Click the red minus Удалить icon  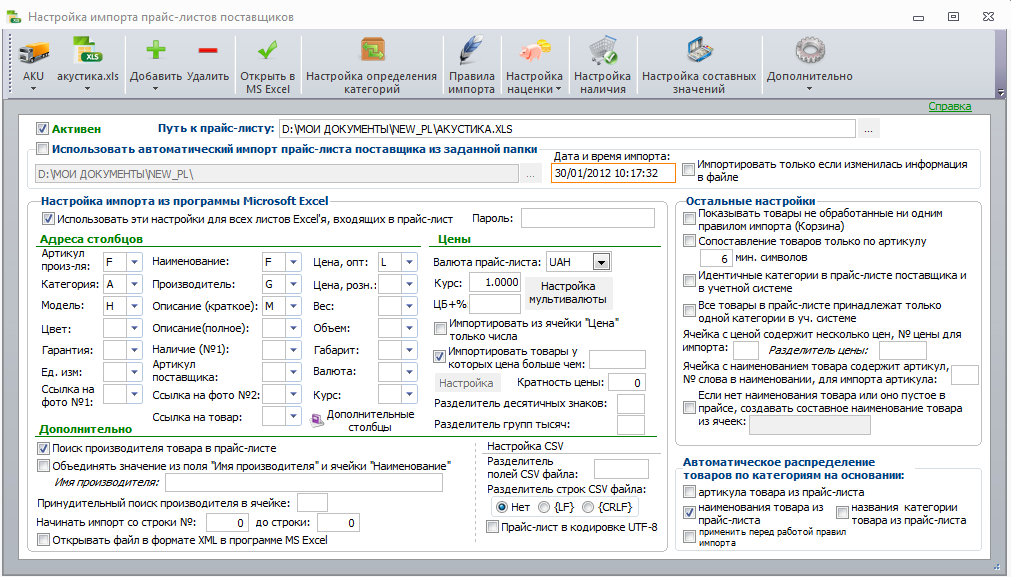pos(208,50)
